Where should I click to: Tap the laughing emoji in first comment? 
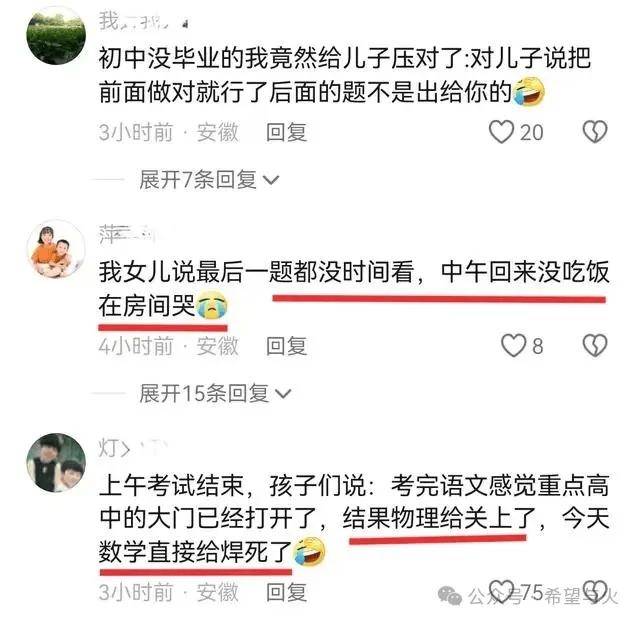pyautogui.click(x=529, y=91)
